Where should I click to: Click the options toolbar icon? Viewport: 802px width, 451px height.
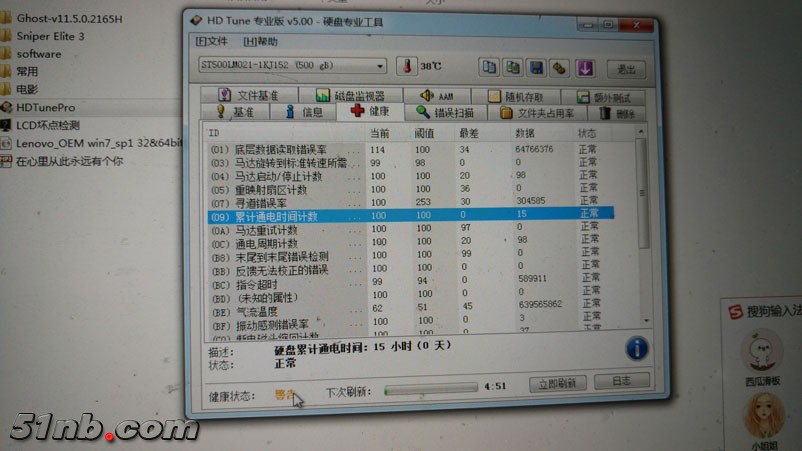(x=560, y=68)
